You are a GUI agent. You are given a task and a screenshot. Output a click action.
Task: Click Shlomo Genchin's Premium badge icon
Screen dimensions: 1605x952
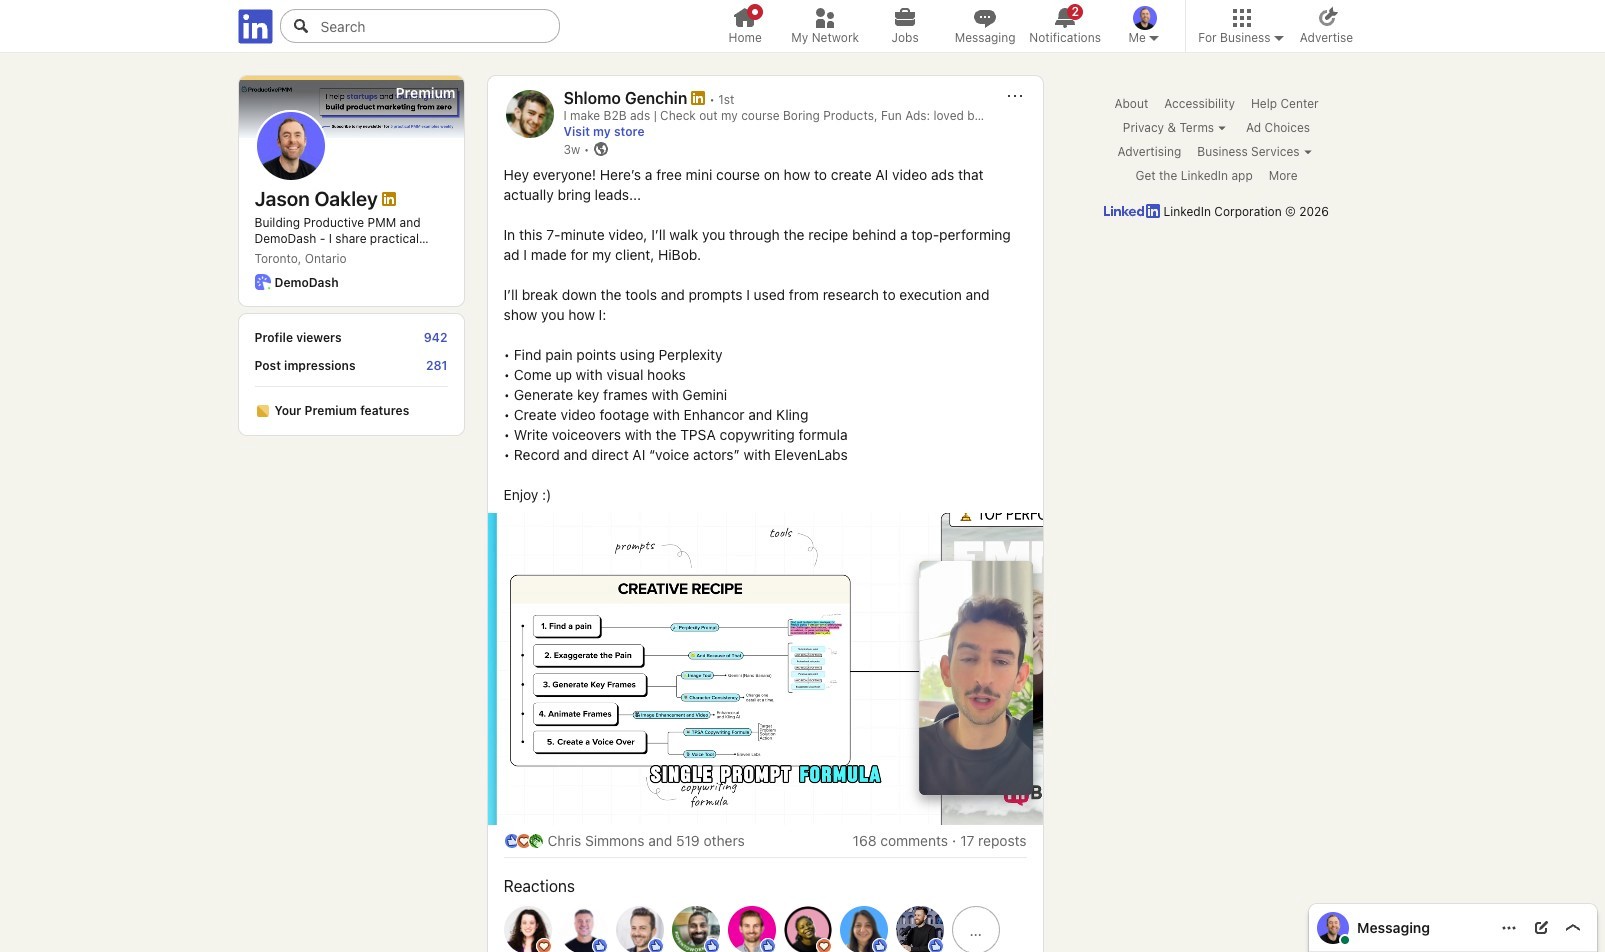(x=698, y=98)
